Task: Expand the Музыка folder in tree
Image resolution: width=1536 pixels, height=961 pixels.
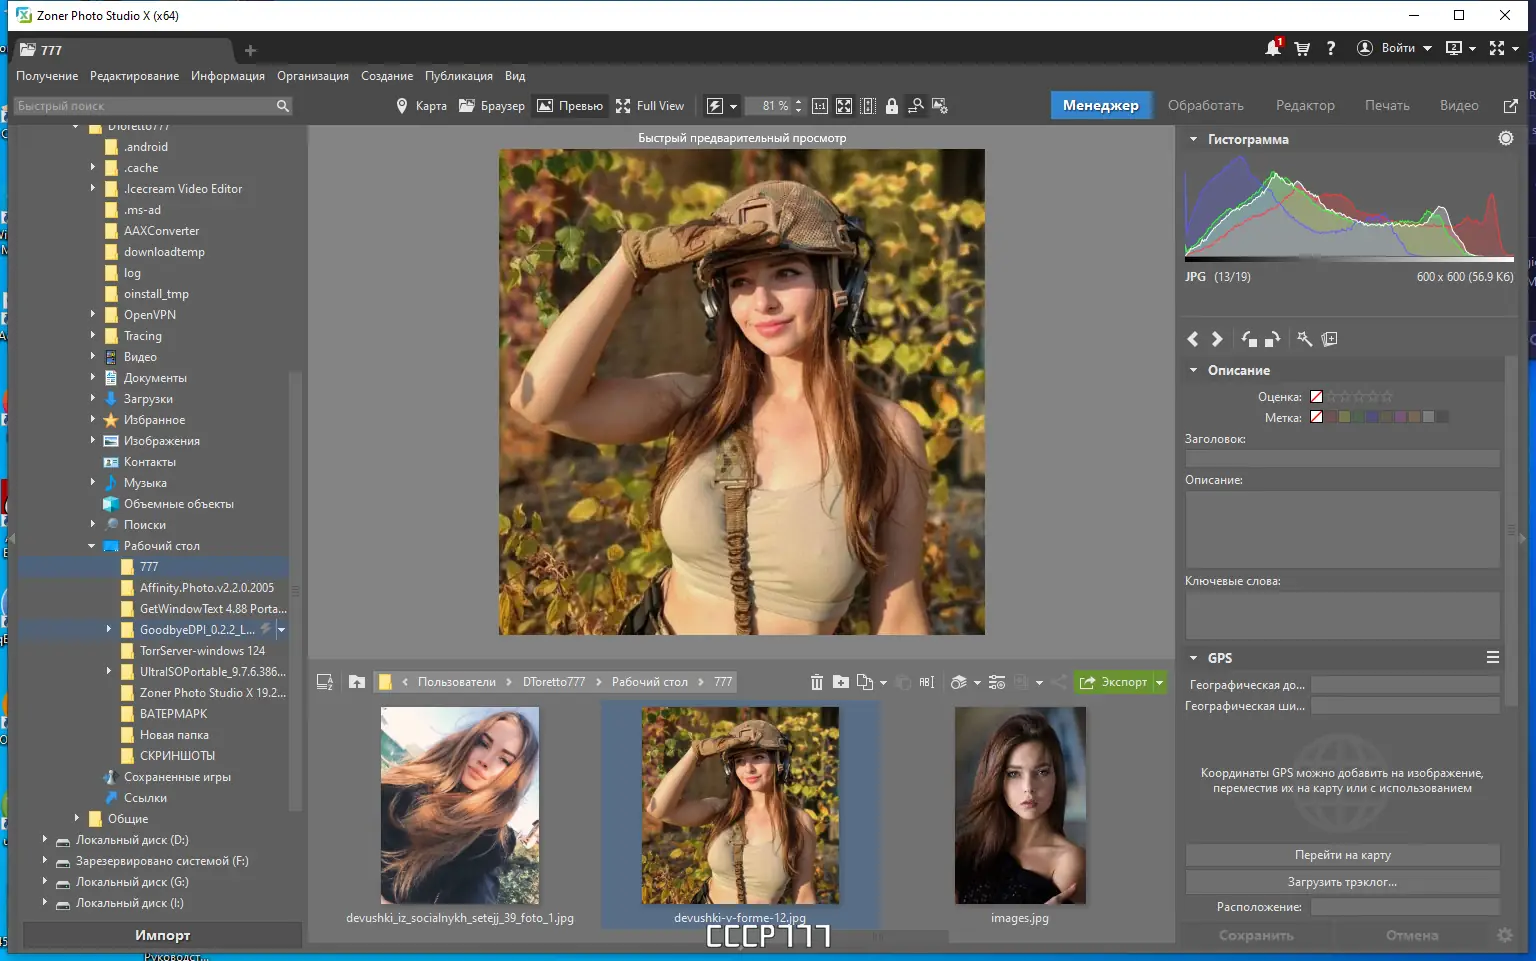Action: pos(93,483)
